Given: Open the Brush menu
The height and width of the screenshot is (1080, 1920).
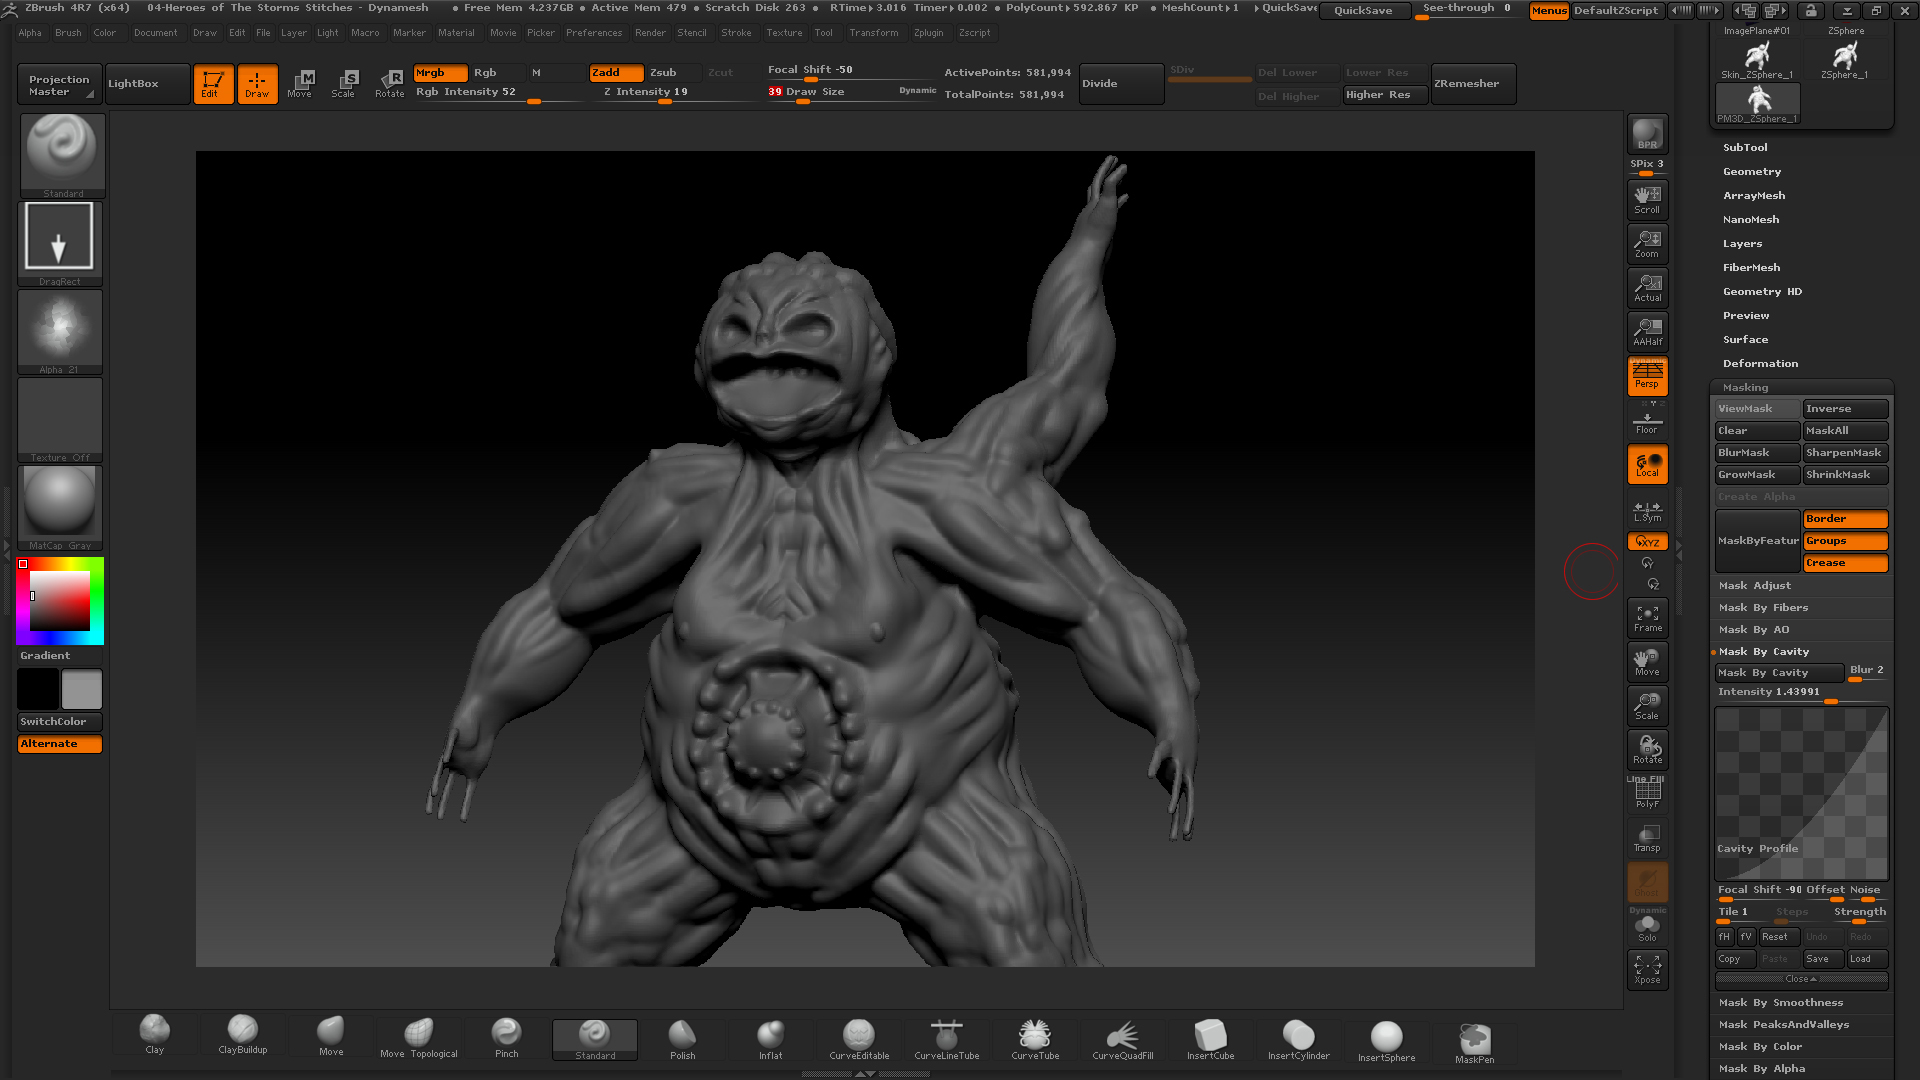Looking at the screenshot, I should tap(68, 33).
